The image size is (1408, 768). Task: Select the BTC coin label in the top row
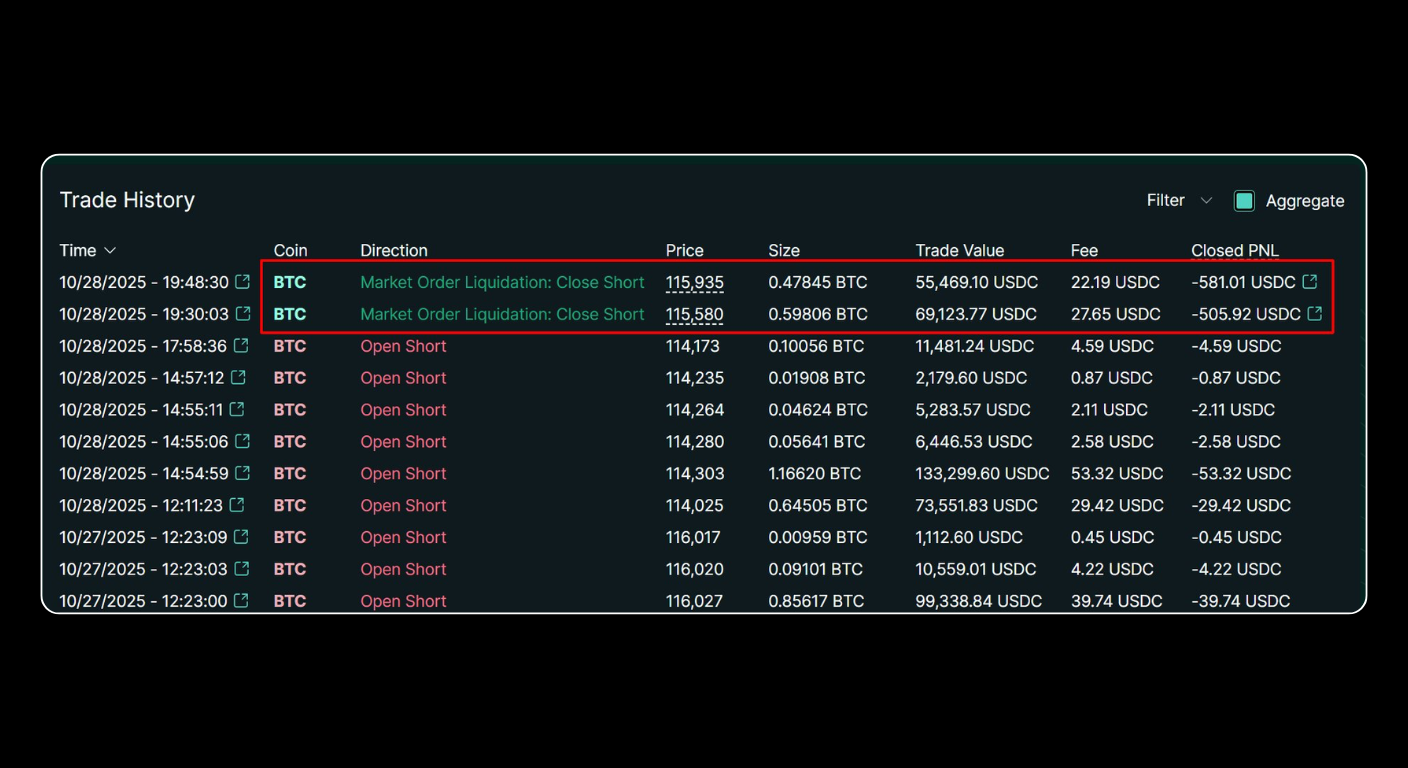coord(289,282)
